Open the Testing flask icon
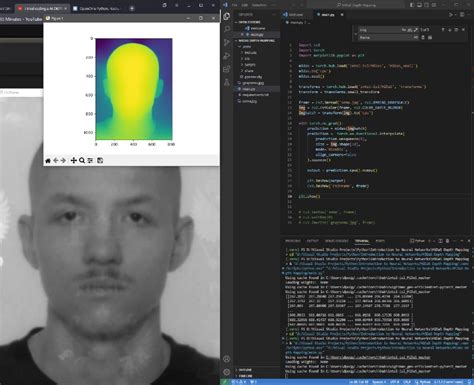The width and height of the screenshot is (474, 385). pyautogui.click(x=227, y=82)
